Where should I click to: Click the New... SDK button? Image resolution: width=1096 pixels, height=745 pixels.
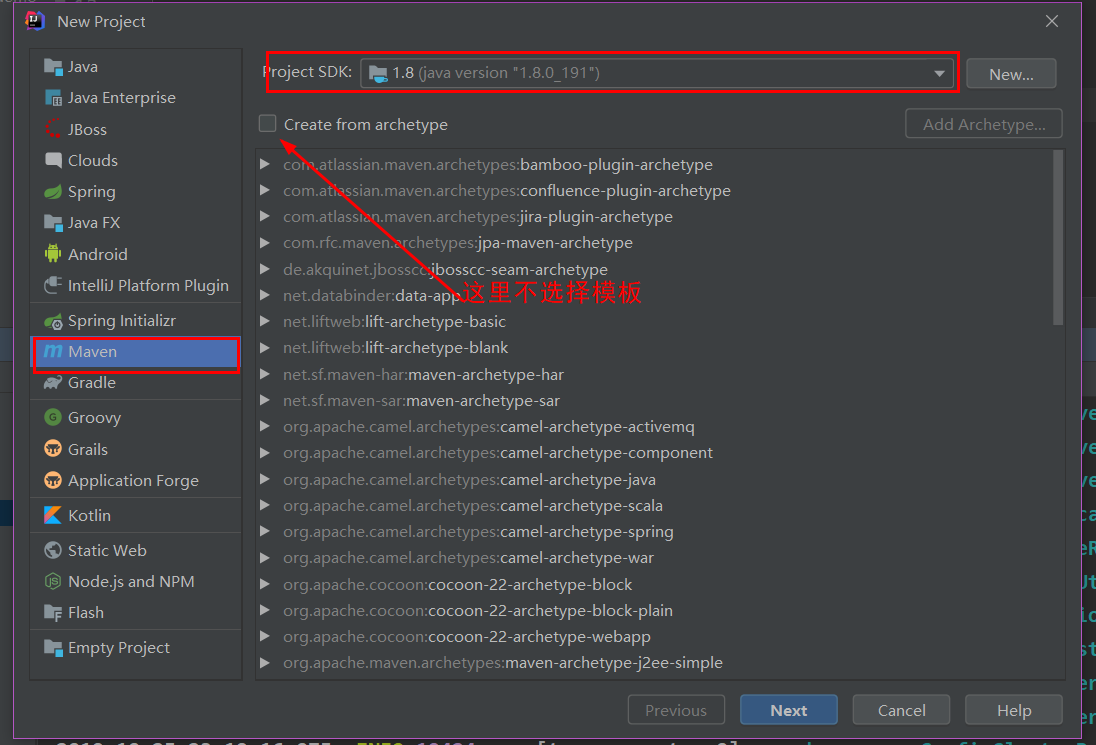1011,74
